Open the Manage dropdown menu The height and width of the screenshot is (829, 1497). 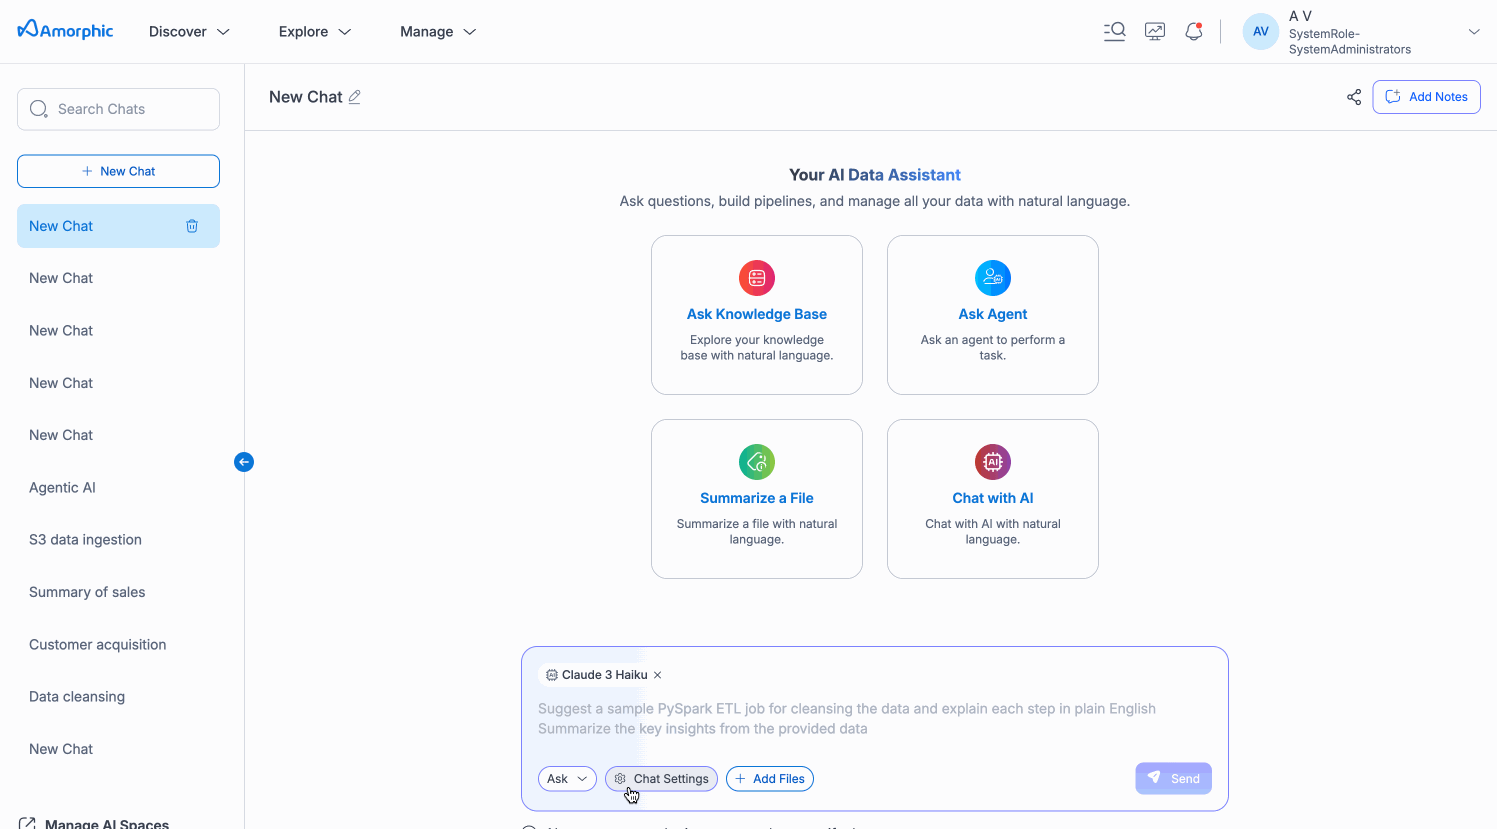[x=438, y=31]
